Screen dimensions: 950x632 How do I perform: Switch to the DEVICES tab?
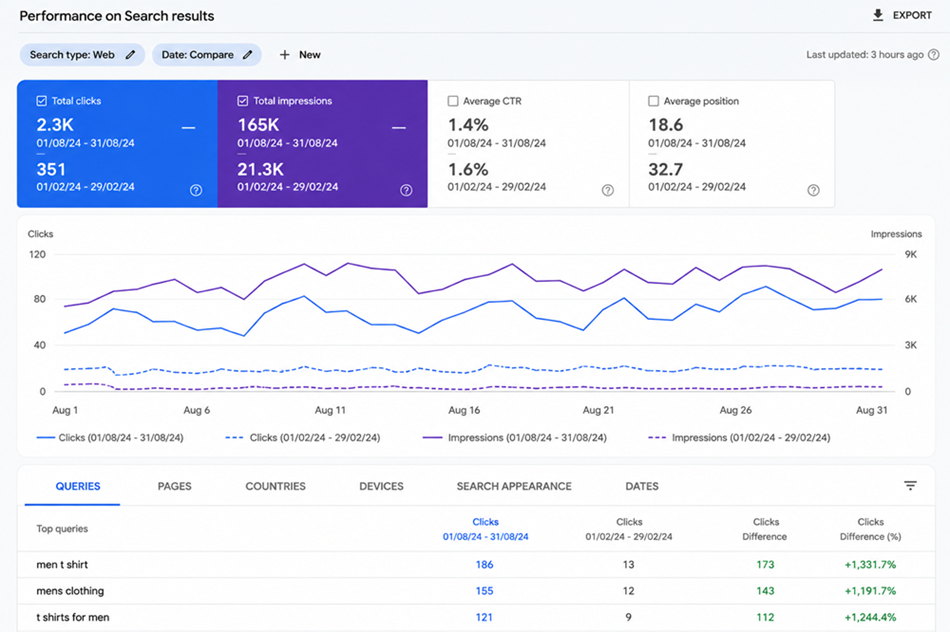tap(381, 487)
